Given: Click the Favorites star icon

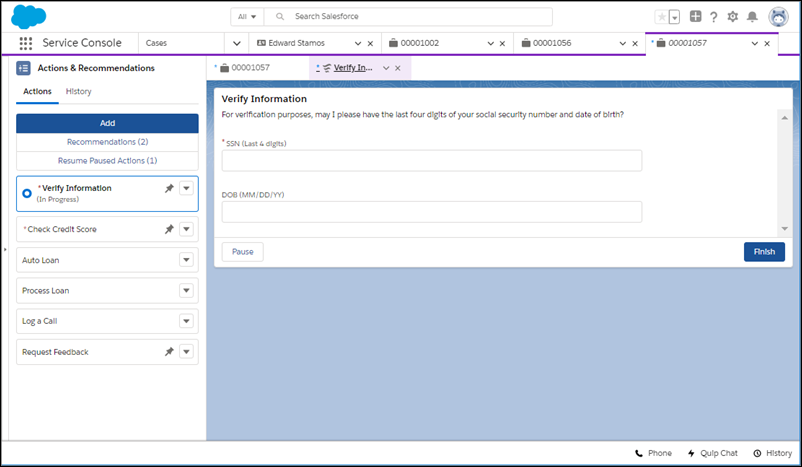Looking at the screenshot, I should [x=660, y=17].
